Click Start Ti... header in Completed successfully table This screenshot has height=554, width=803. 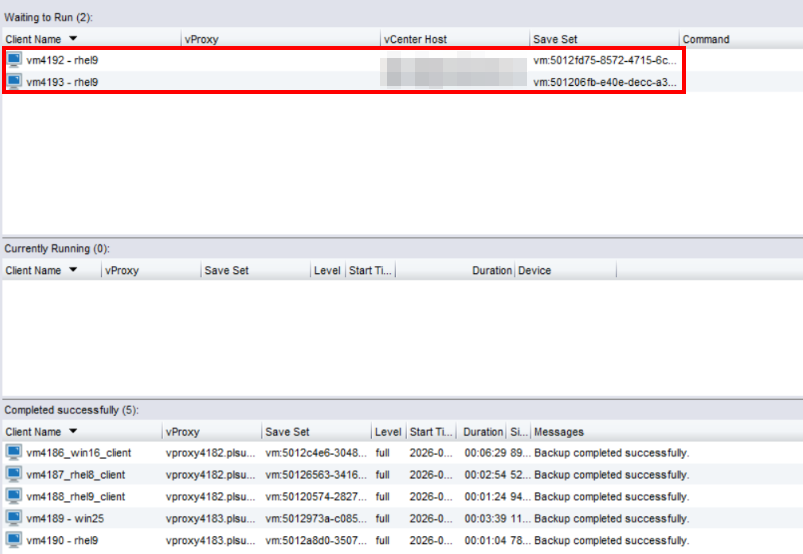click(431, 432)
